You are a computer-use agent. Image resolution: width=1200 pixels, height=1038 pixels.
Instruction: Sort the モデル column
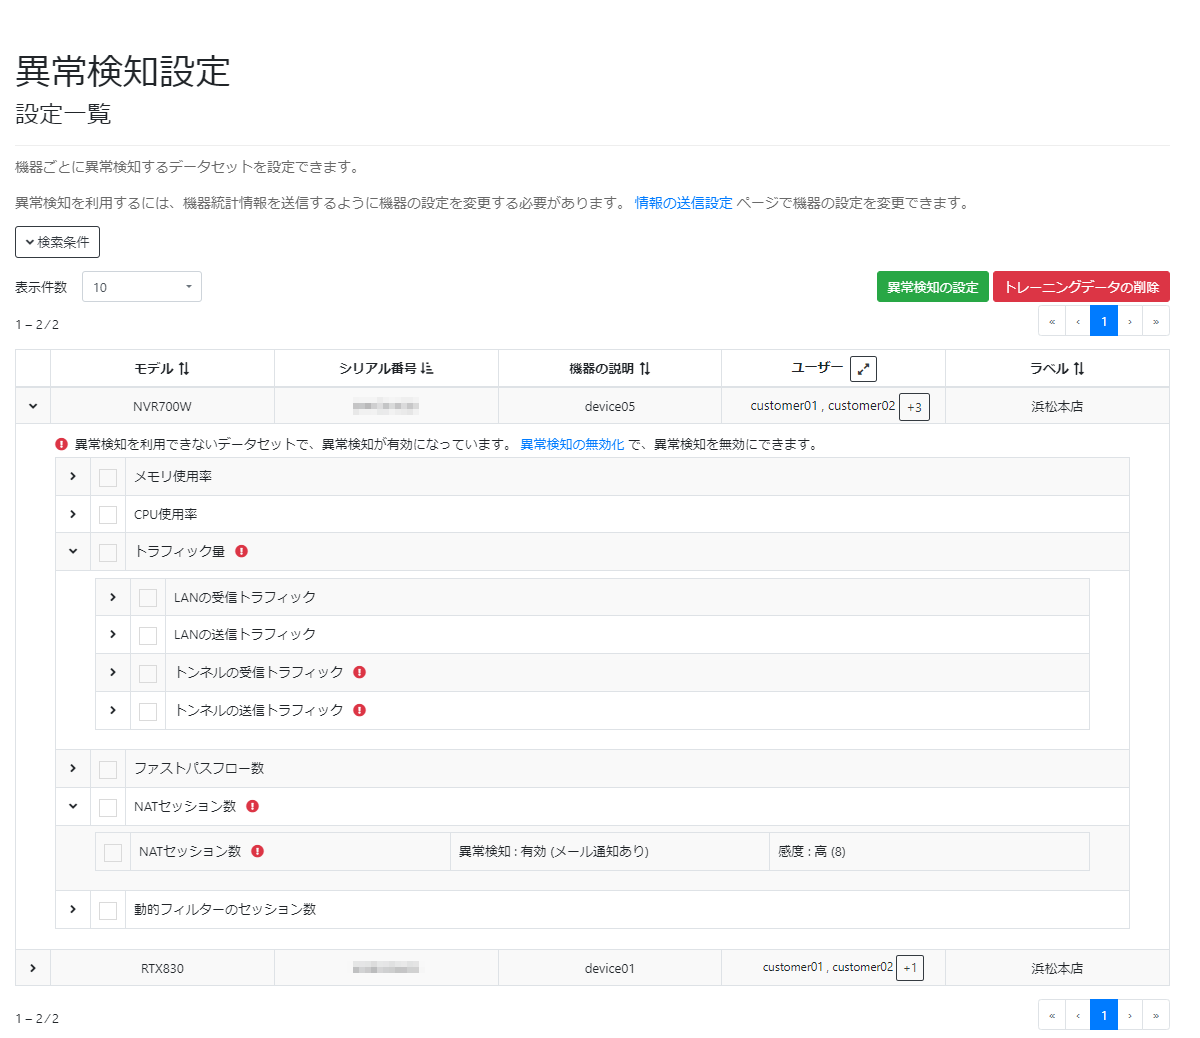tap(184, 368)
